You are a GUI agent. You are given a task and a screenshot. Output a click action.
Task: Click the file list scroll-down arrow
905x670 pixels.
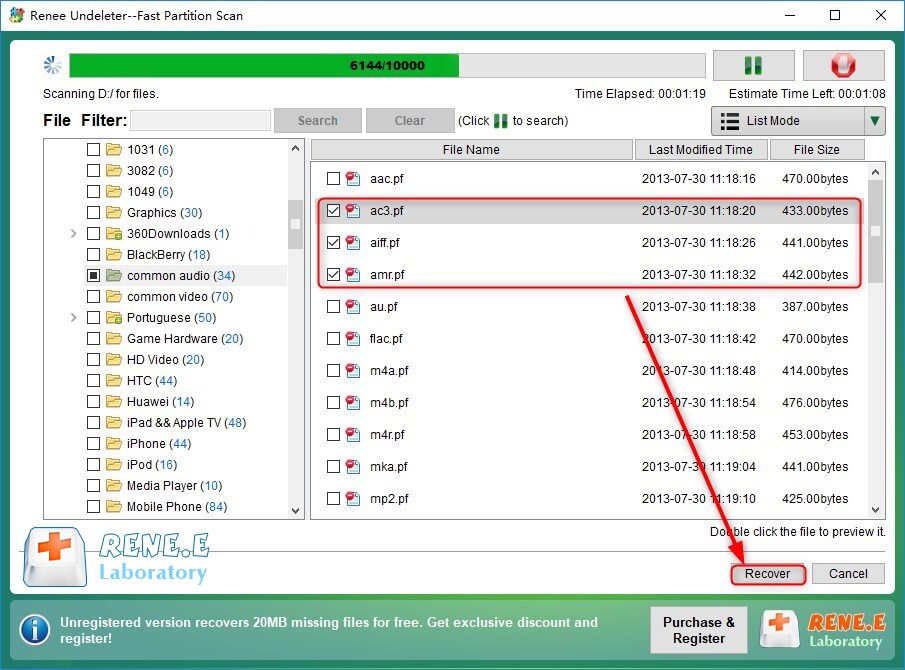click(x=875, y=510)
